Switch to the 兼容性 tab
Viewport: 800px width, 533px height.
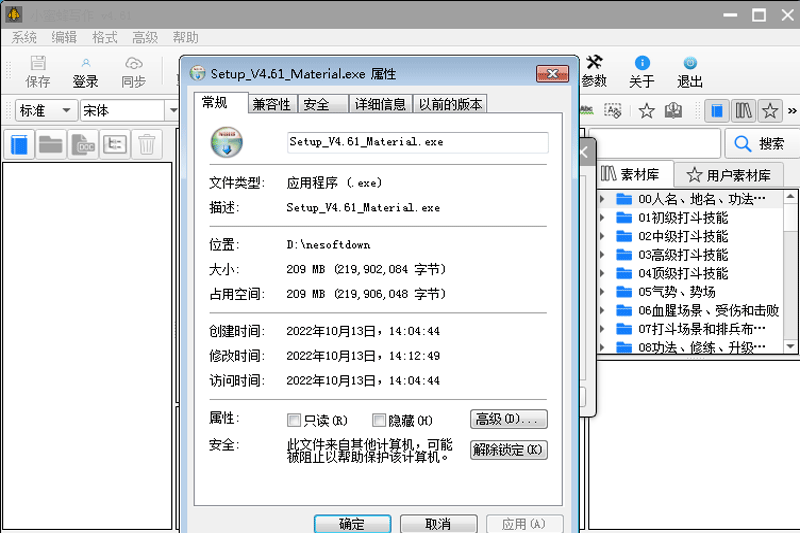(x=272, y=105)
